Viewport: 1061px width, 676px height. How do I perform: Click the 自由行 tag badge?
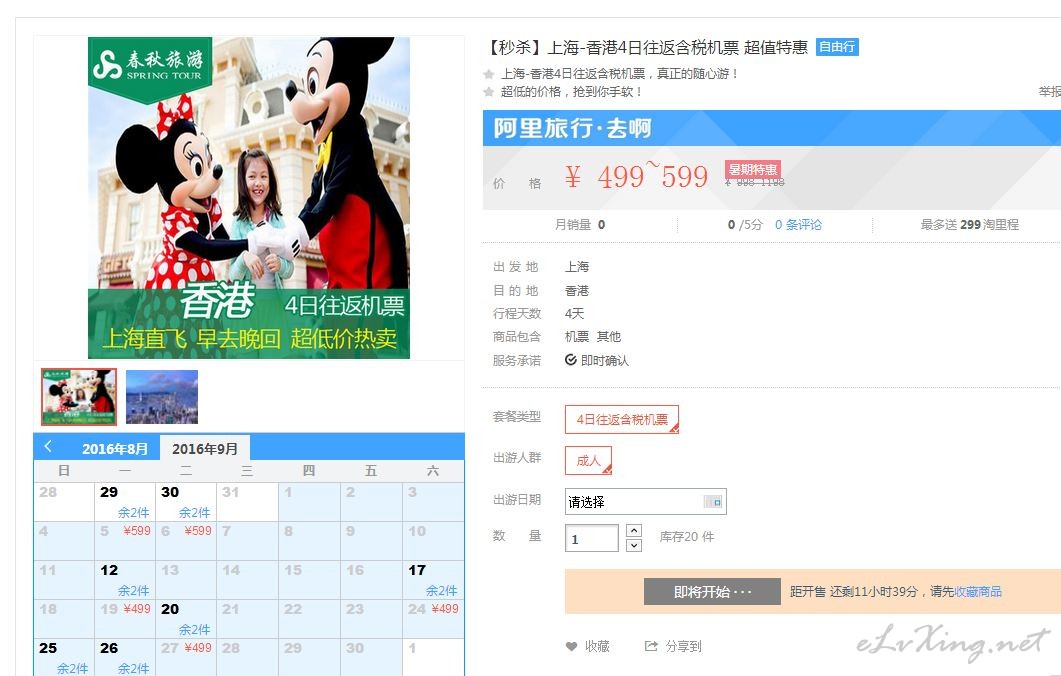(x=837, y=47)
